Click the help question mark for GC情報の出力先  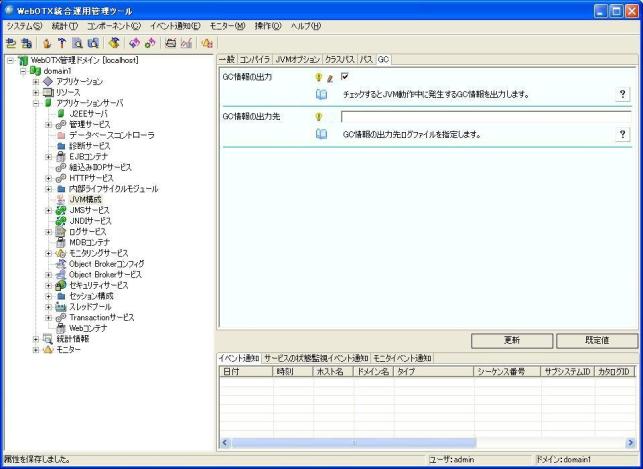[x=622, y=134]
